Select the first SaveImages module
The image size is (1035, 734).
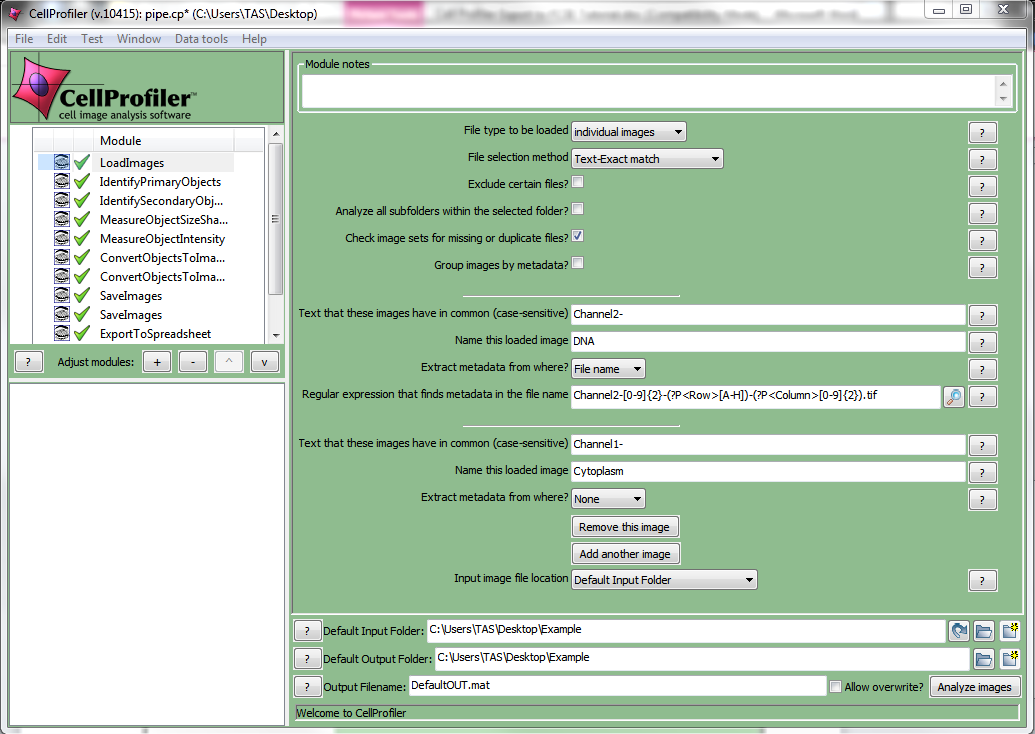click(x=131, y=296)
